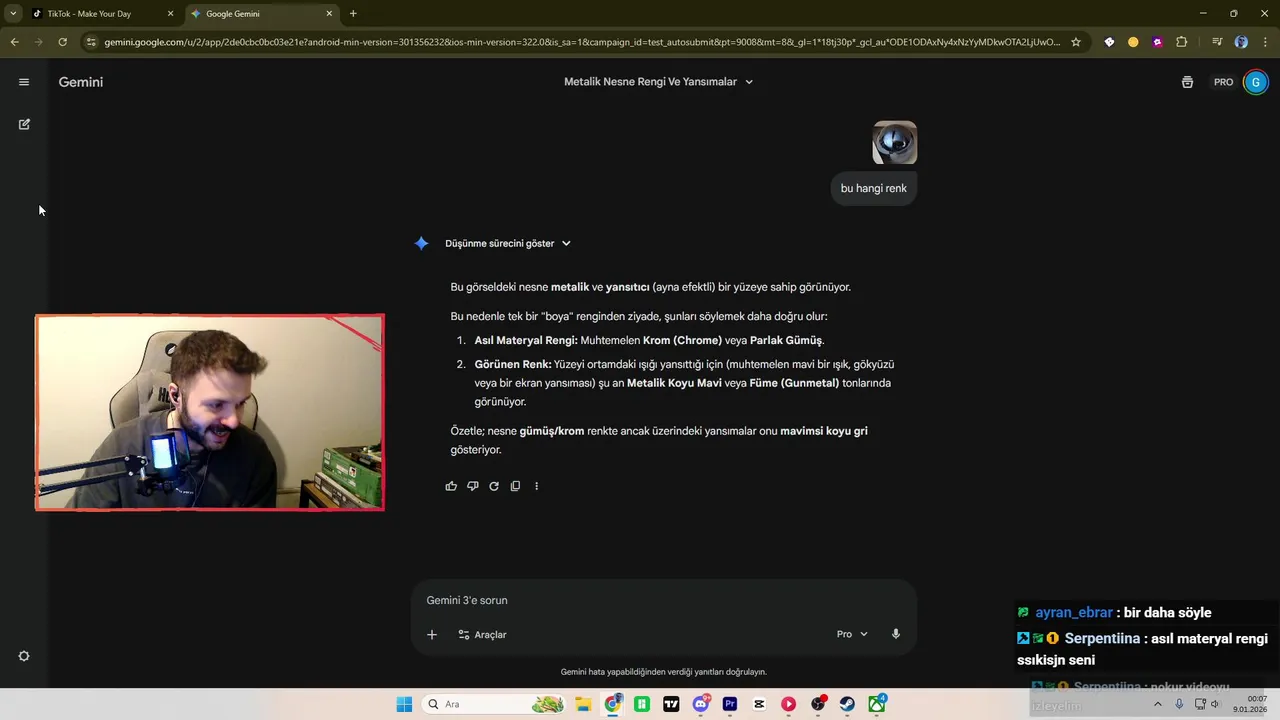Image resolution: width=1280 pixels, height=720 pixels.
Task: Click the Windows taskbar search box 'Ara'
Action: point(495,704)
